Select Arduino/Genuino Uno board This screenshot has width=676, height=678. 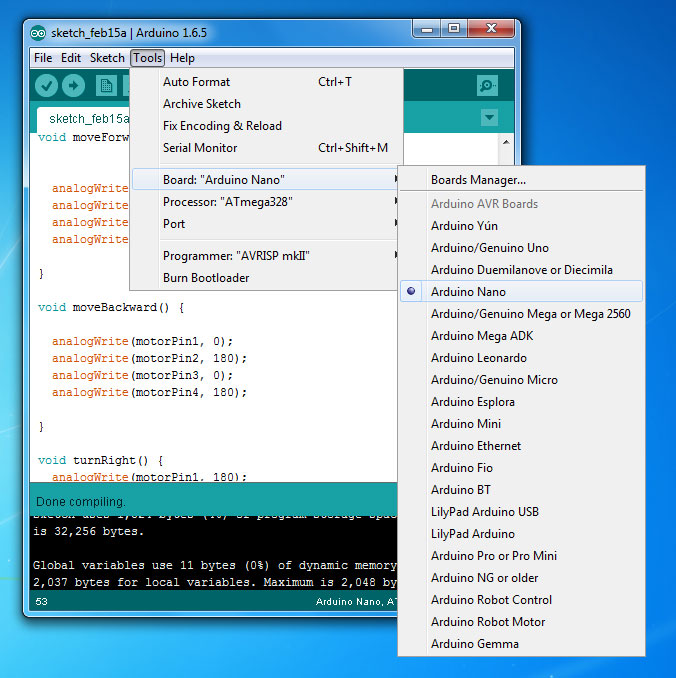(521, 248)
